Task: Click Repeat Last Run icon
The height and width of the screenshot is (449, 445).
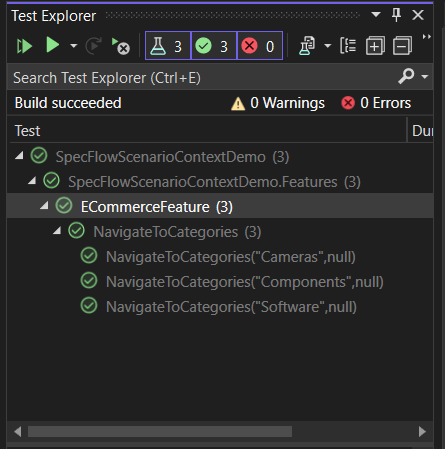Action: pyautogui.click(x=94, y=46)
